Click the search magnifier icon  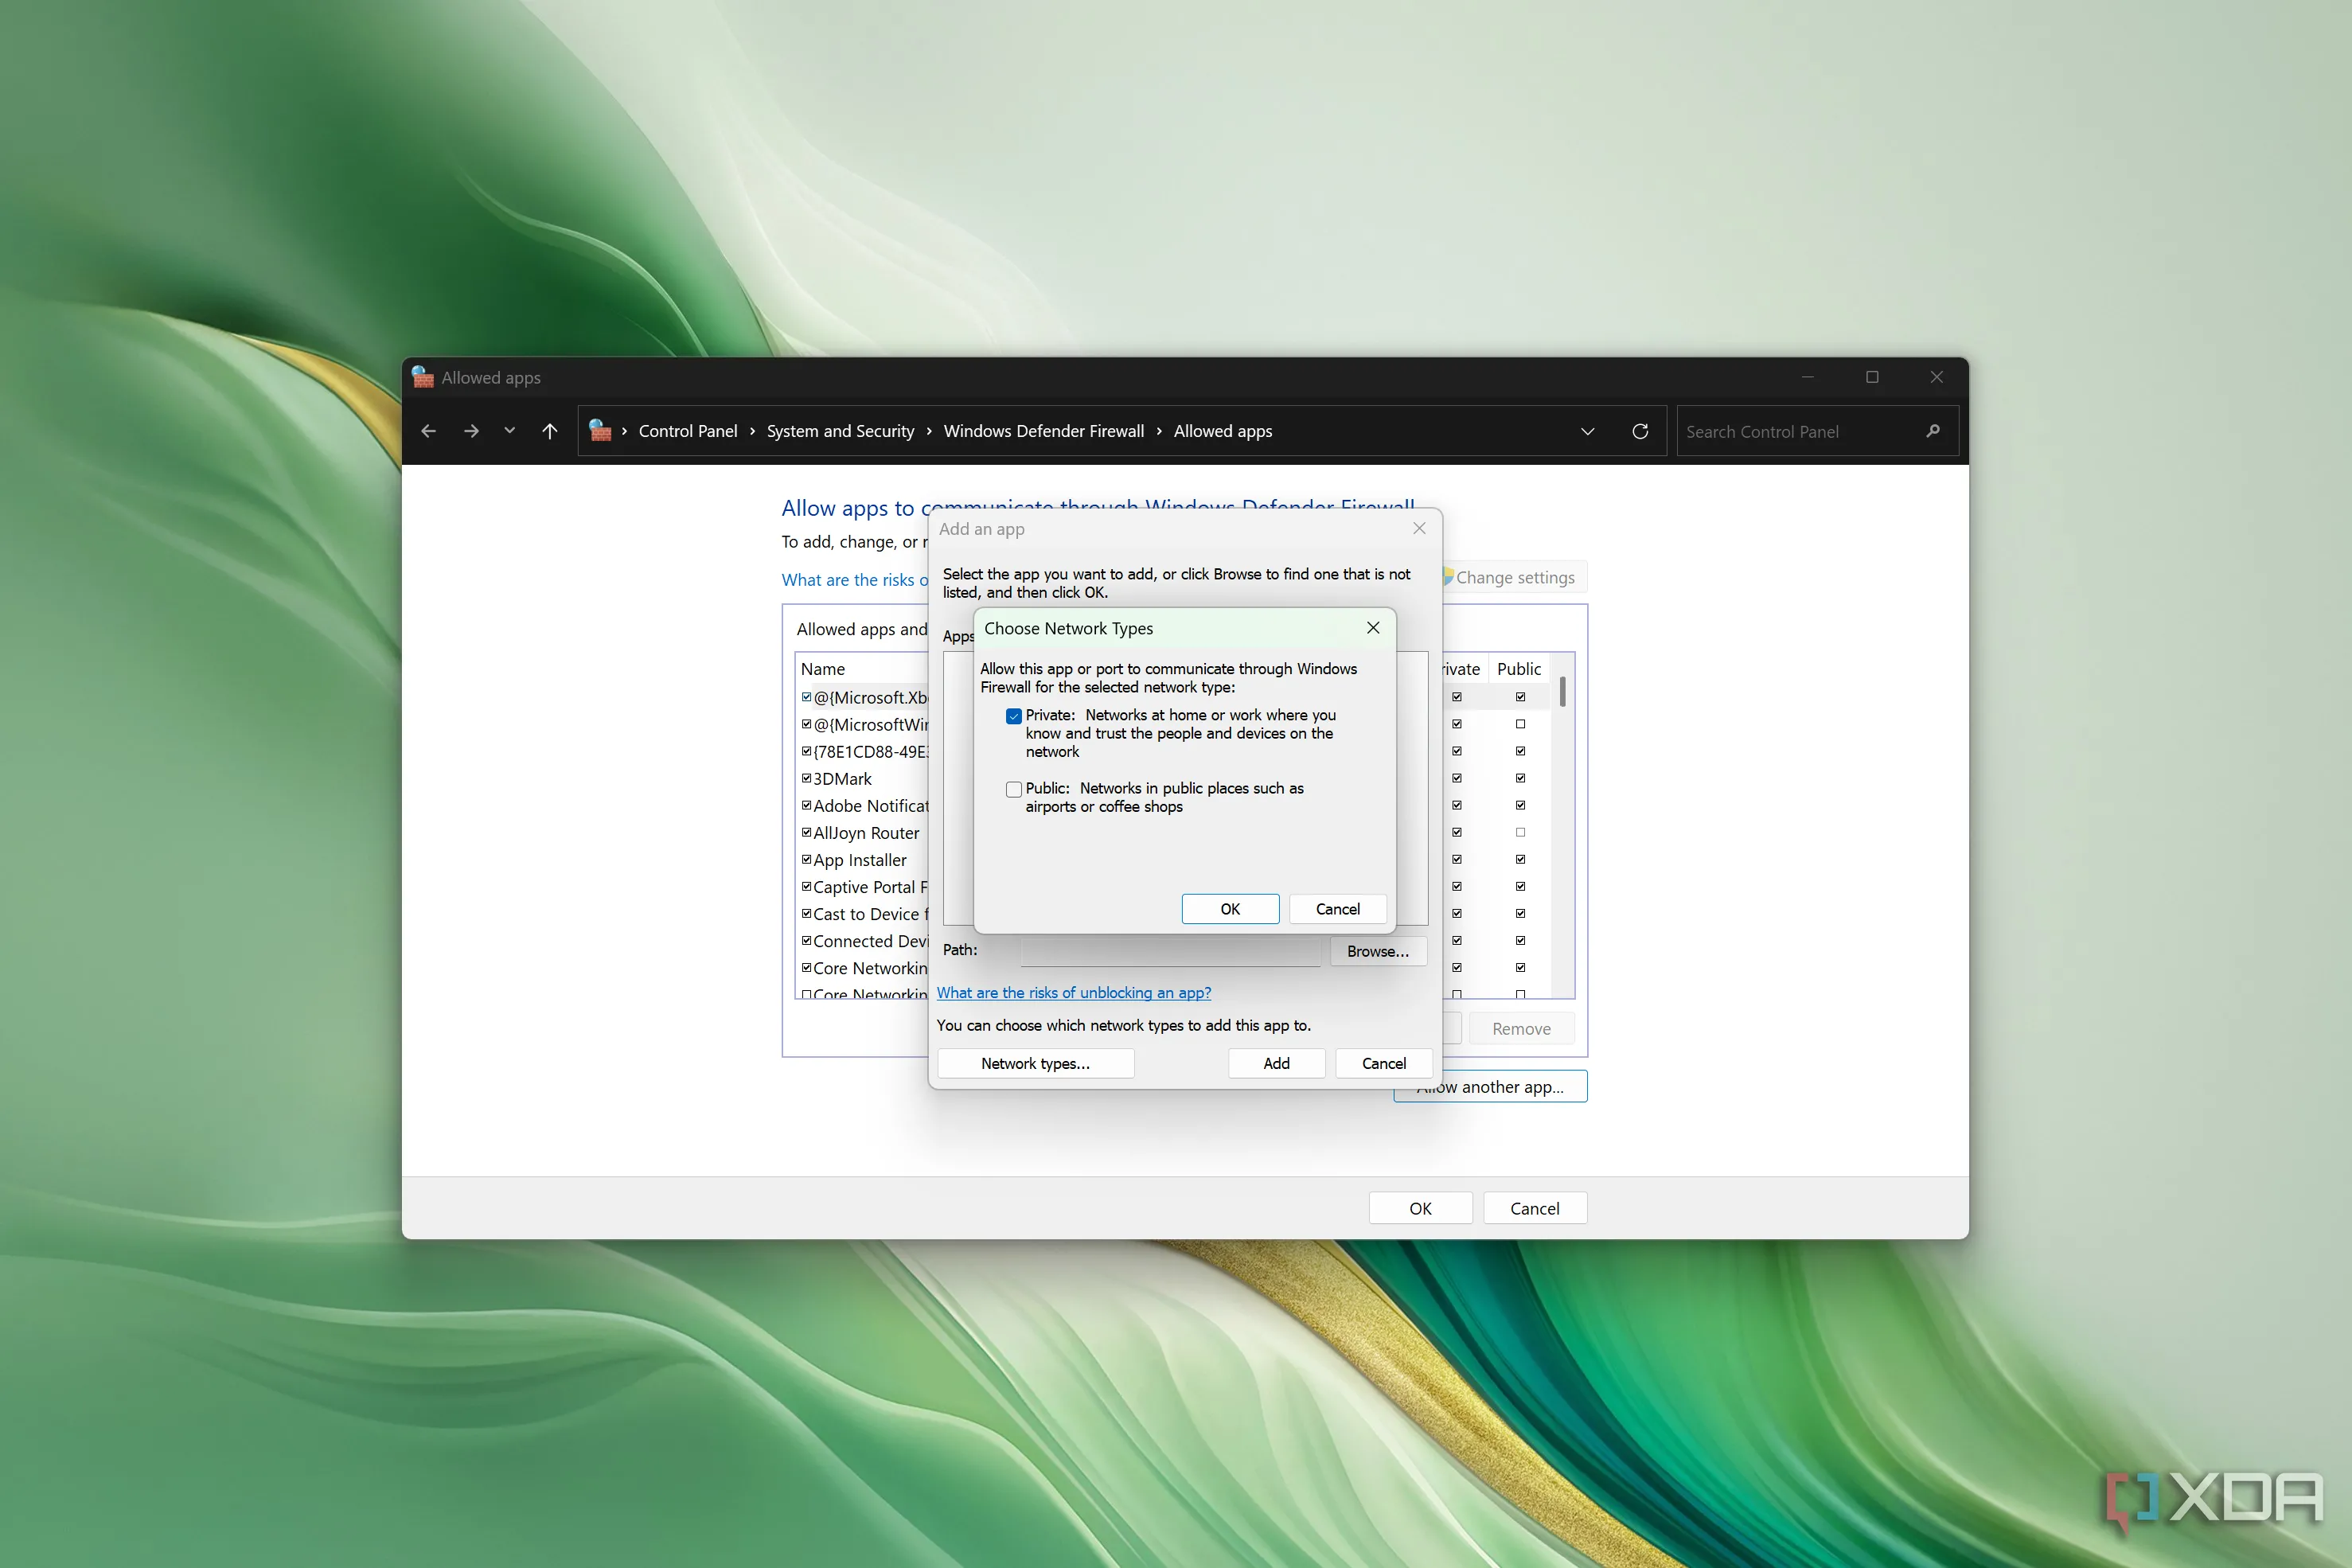[1933, 431]
